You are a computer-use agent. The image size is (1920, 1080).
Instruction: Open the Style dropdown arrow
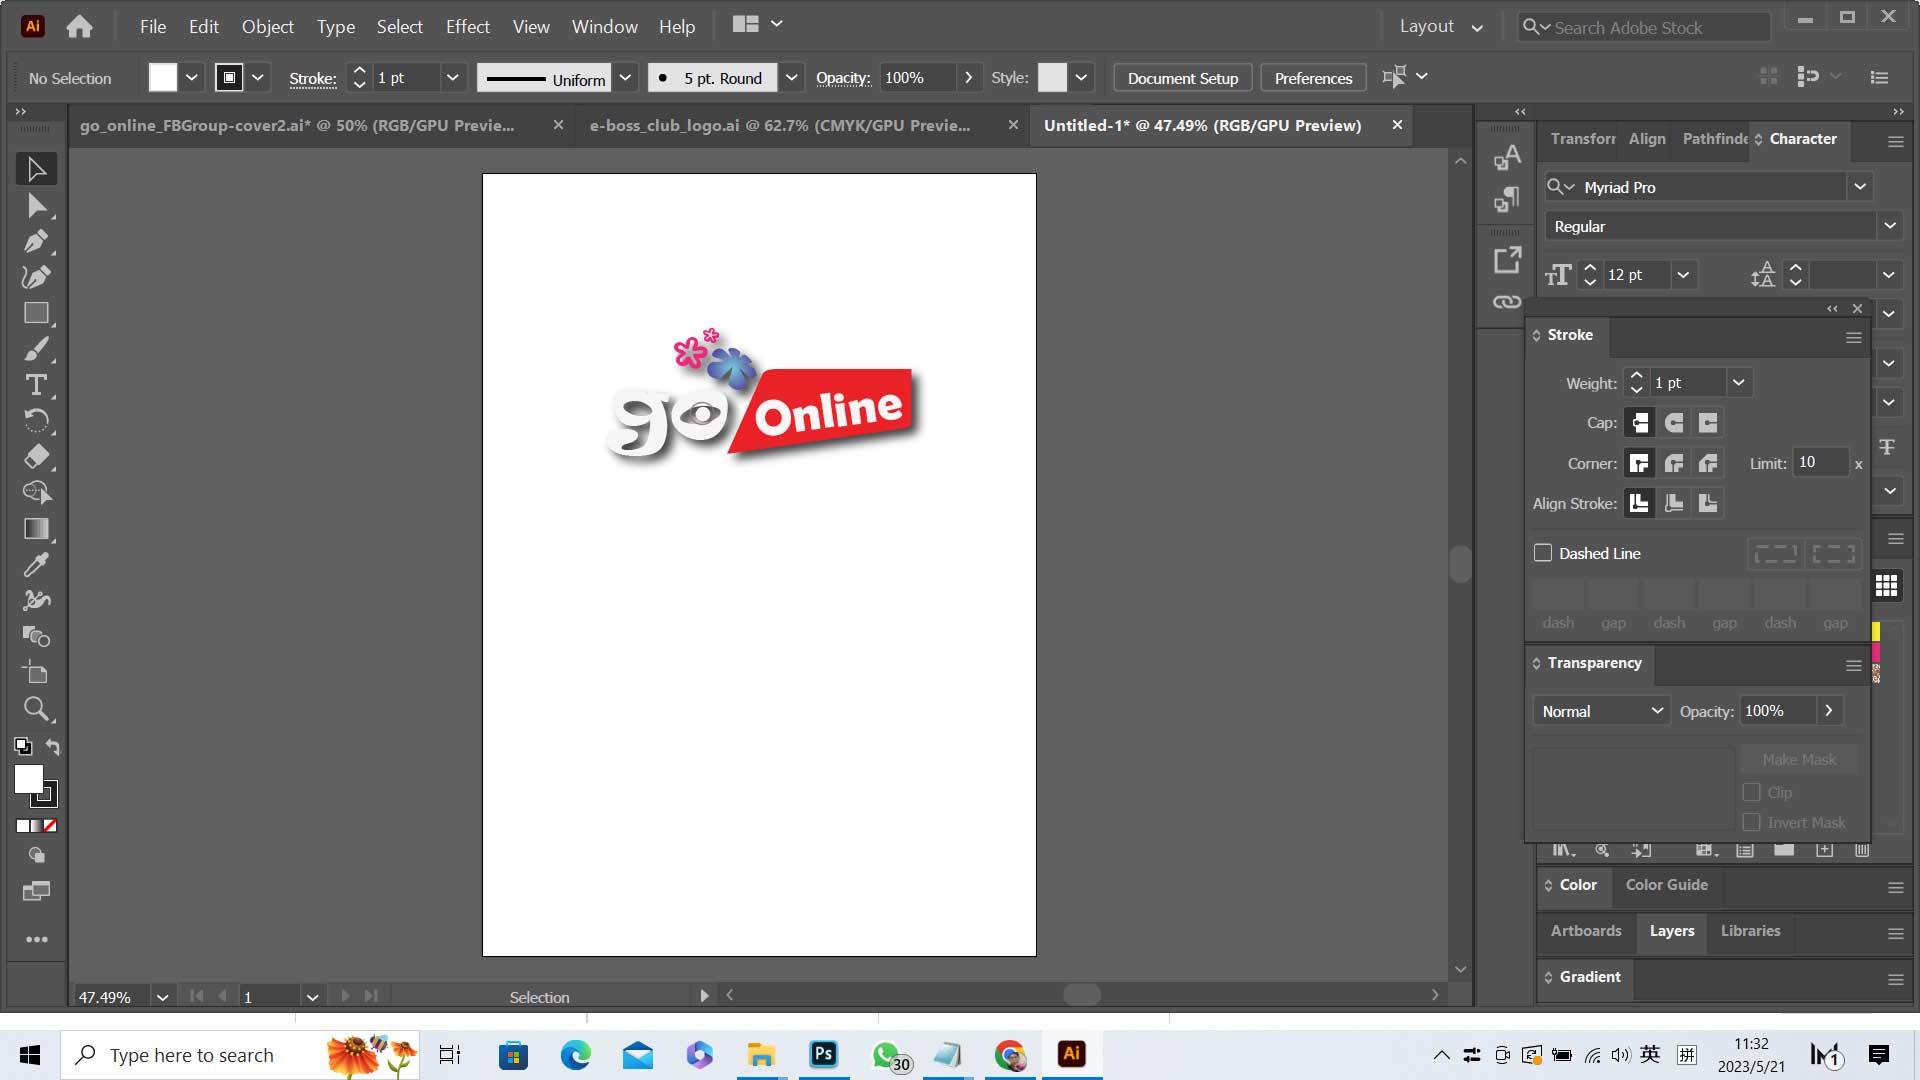(x=1081, y=78)
